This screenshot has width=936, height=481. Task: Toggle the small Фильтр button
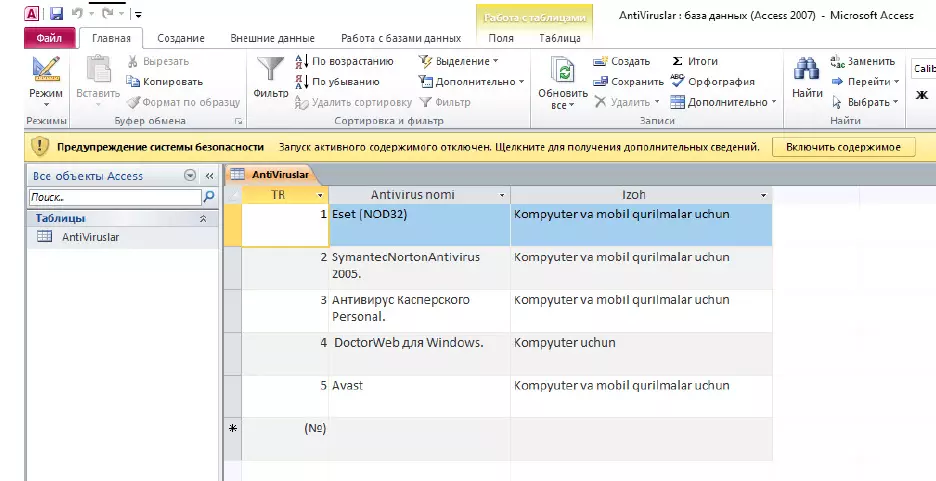(x=445, y=102)
